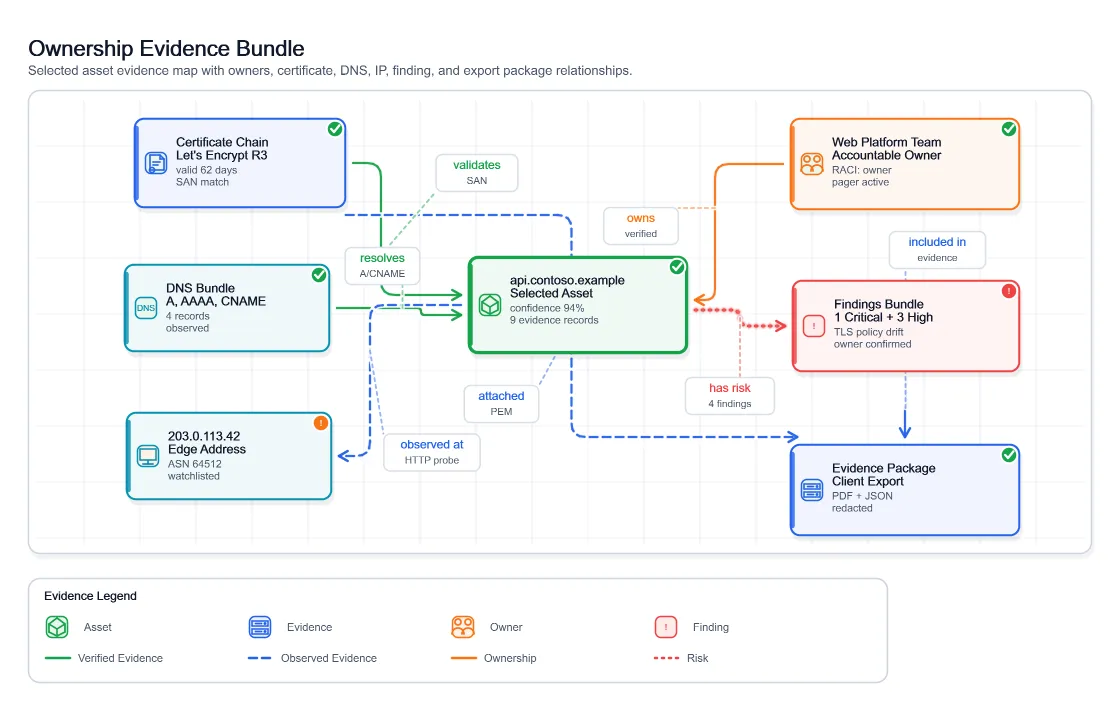The image size is (1120, 711).
Task: Click the Verified Evidence green line sample
Action: click(57, 658)
